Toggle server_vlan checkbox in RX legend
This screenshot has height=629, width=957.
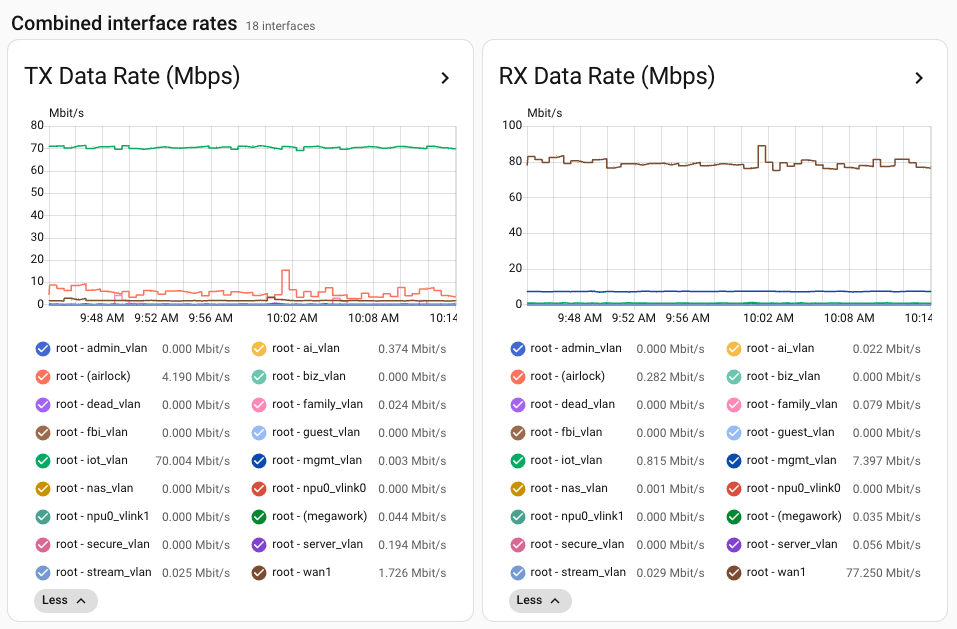(734, 545)
